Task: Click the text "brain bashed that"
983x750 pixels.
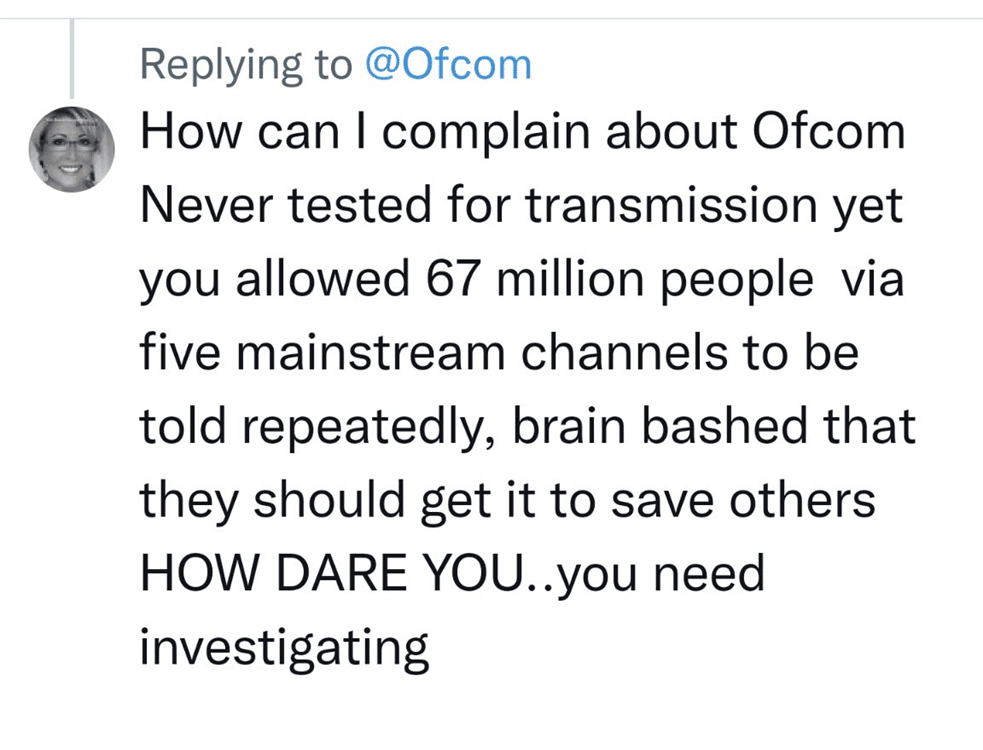Action: point(714,427)
